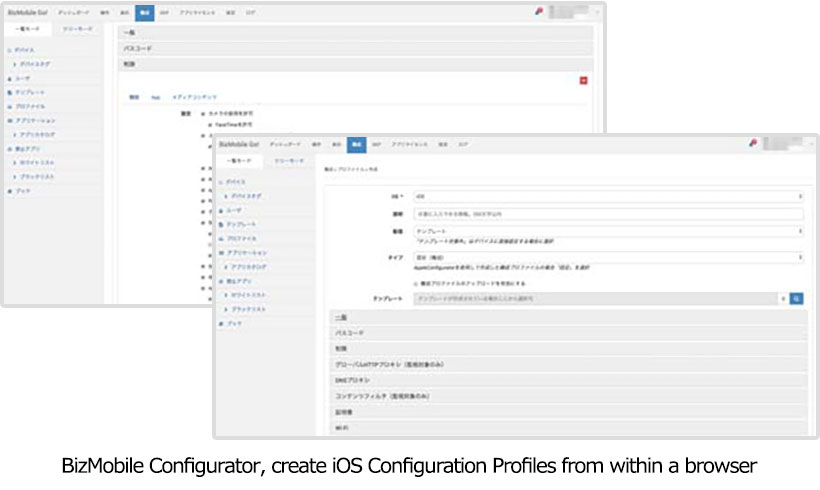Expand the コンテンツフィルタ section
The image size is (820, 490).
coord(569,396)
